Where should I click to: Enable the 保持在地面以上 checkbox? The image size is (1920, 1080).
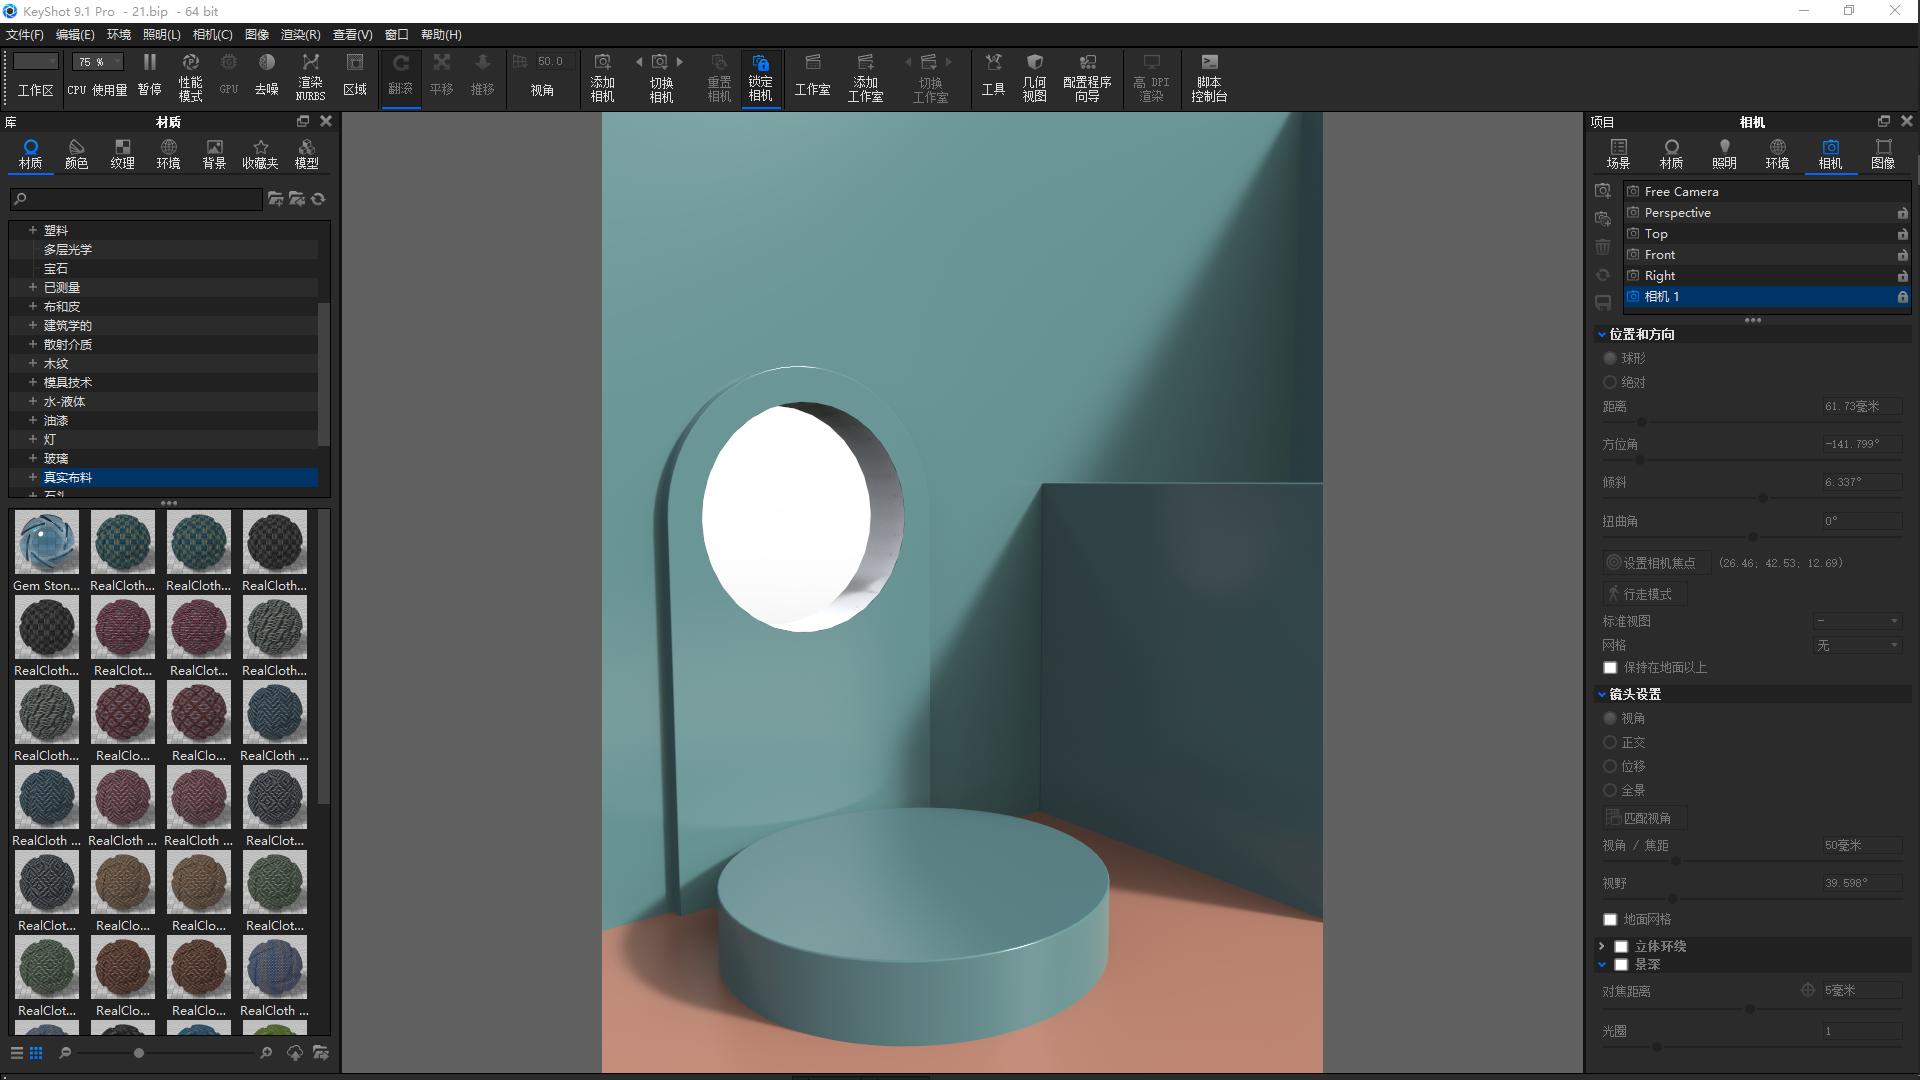pos(1610,667)
